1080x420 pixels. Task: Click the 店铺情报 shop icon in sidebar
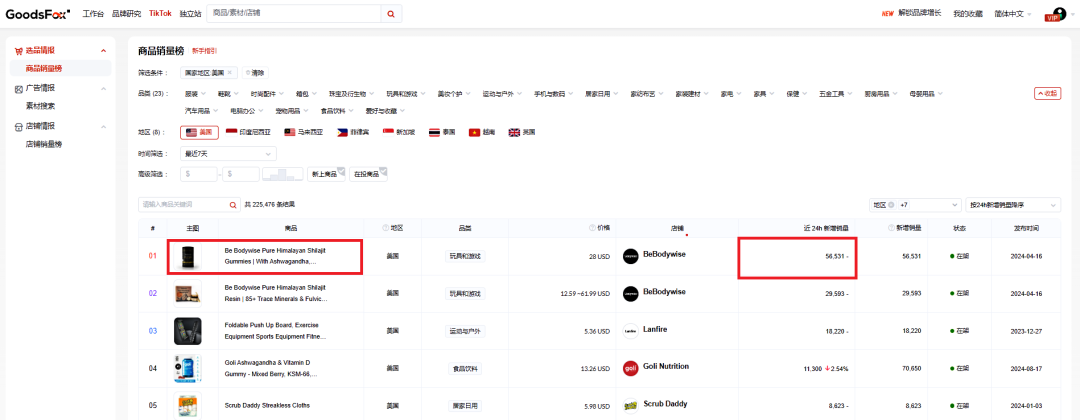coord(19,126)
